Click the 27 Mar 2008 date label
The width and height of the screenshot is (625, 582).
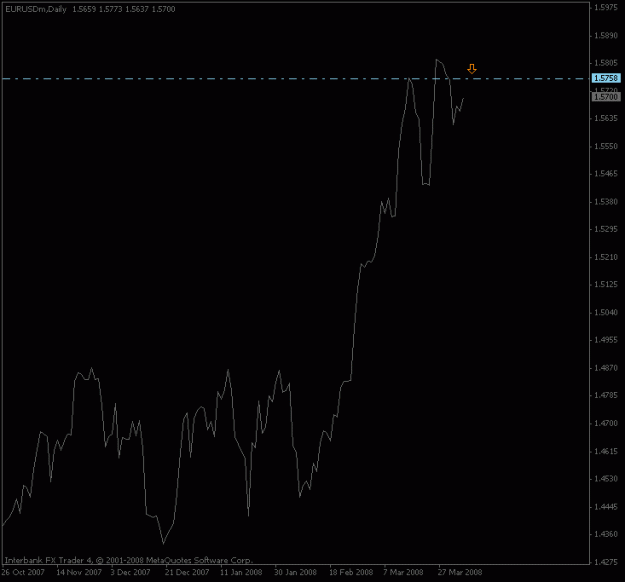(x=460, y=572)
